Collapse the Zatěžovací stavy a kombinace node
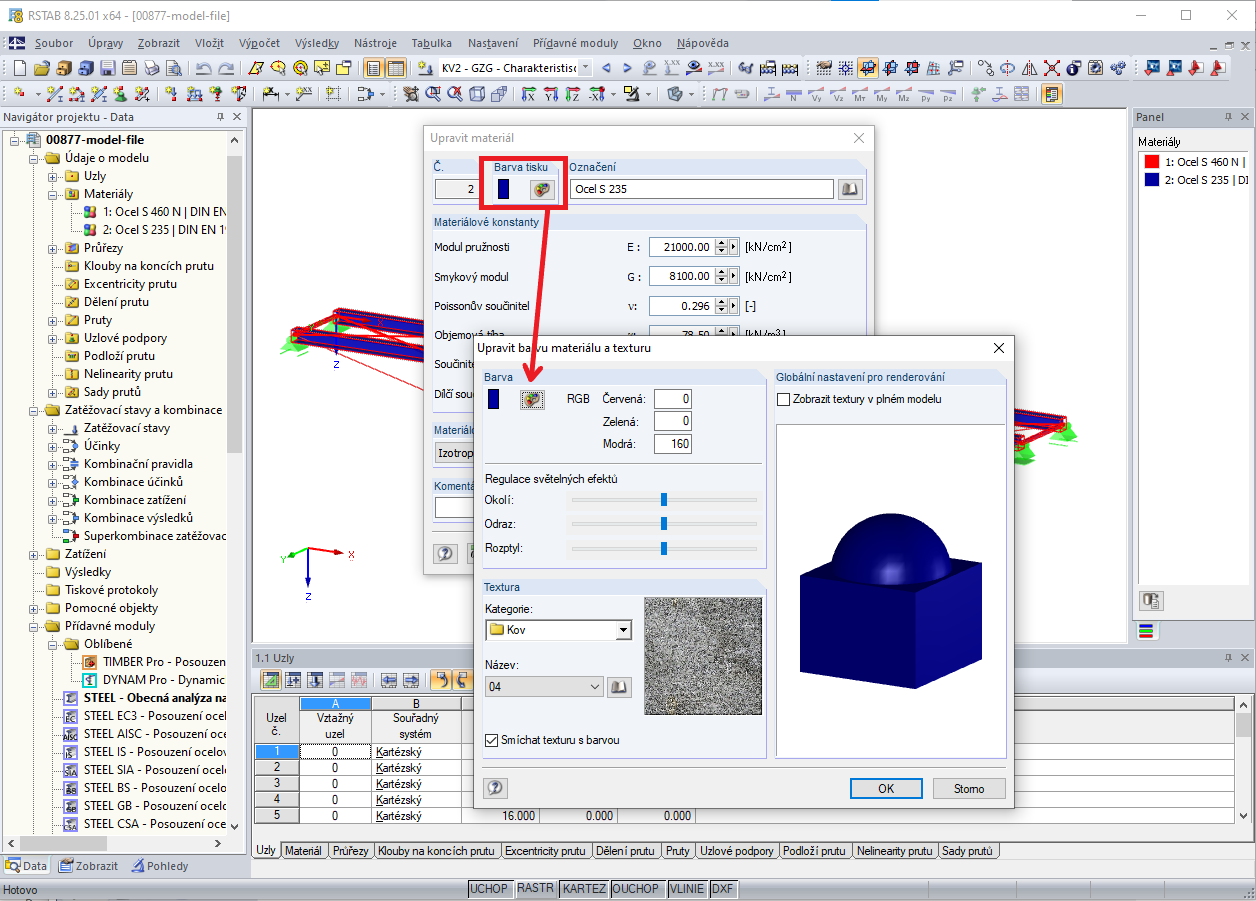The image size is (1256, 901). (x=33, y=410)
